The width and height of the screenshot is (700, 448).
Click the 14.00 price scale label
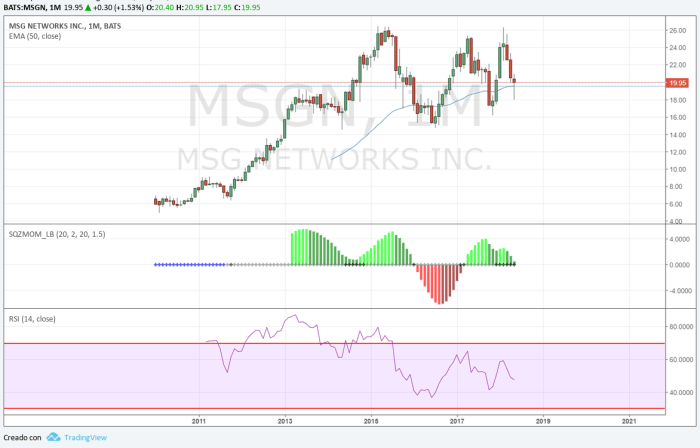pyautogui.click(x=678, y=135)
